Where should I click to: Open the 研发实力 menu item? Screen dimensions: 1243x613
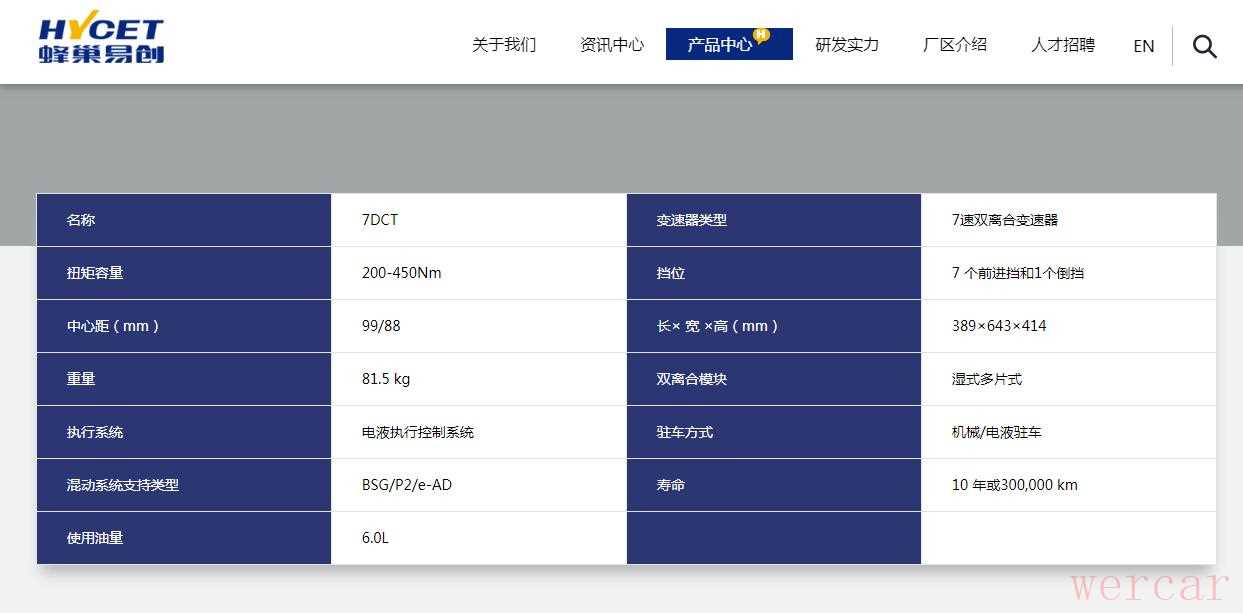[x=847, y=45]
